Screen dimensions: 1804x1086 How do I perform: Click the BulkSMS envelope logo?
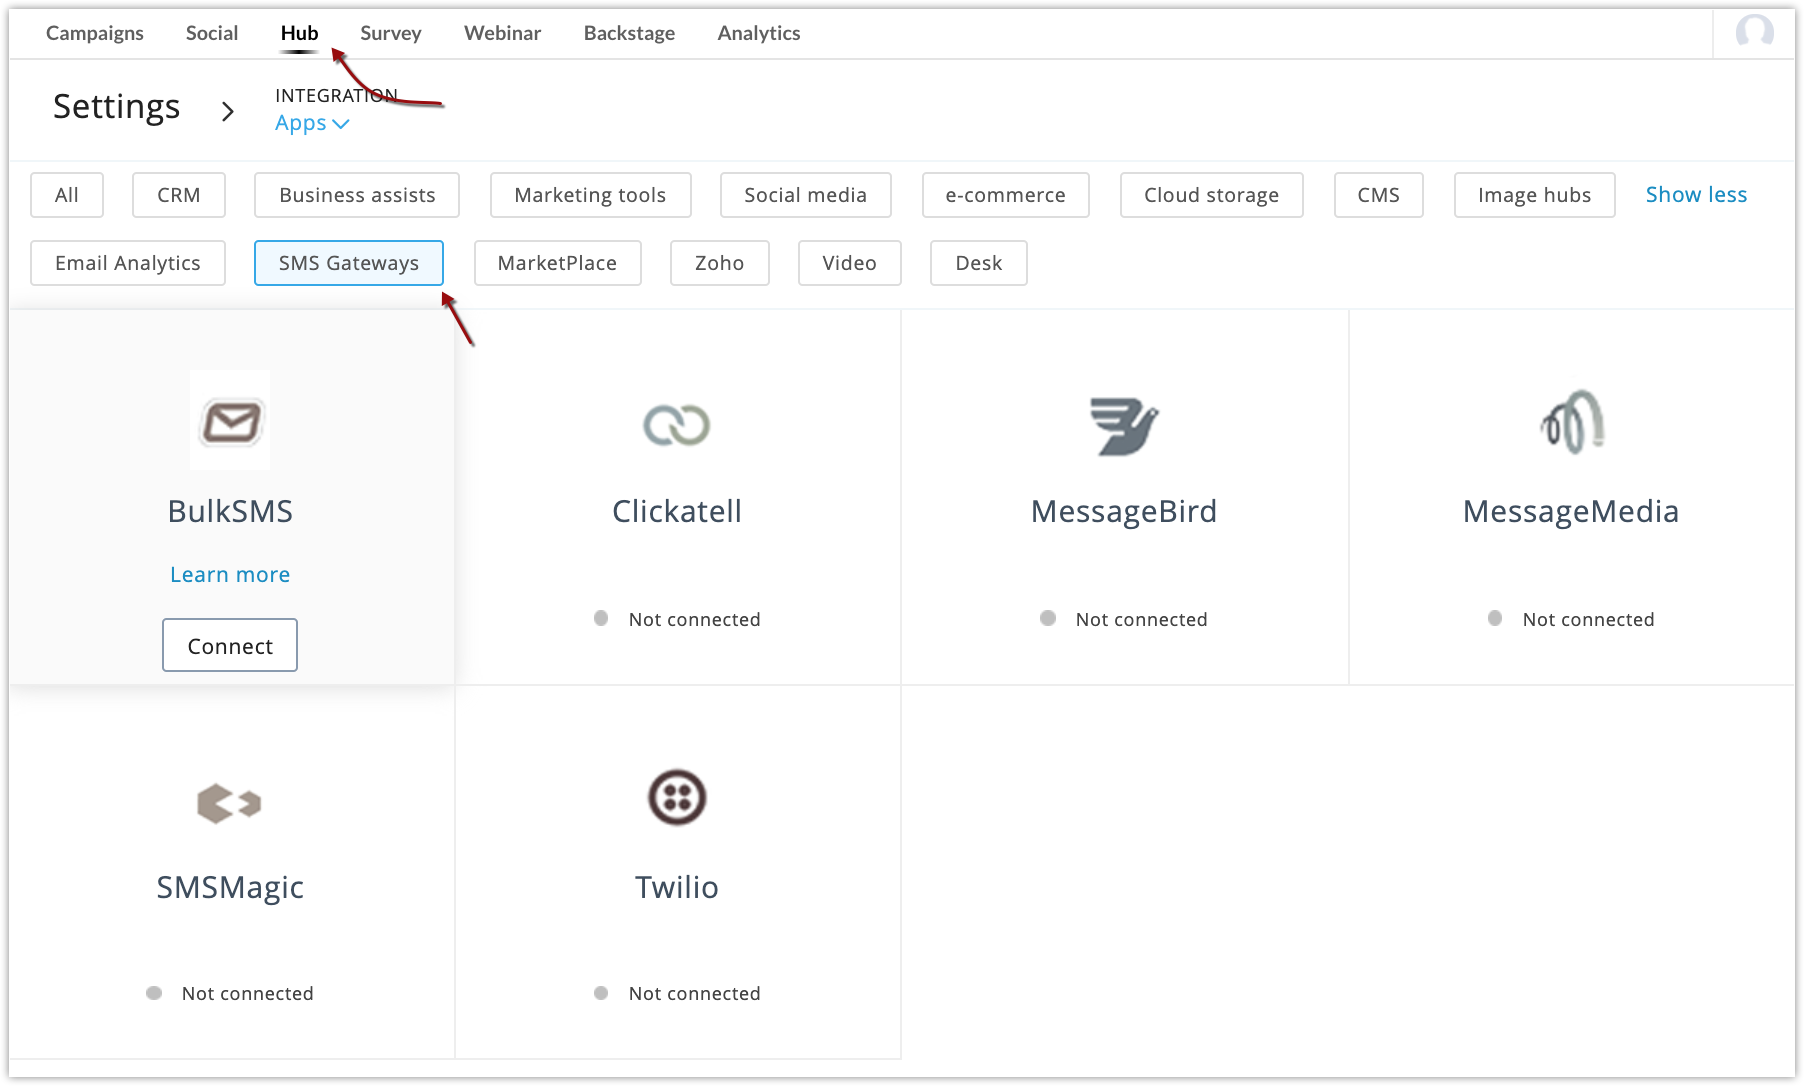[x=231, y=422]
